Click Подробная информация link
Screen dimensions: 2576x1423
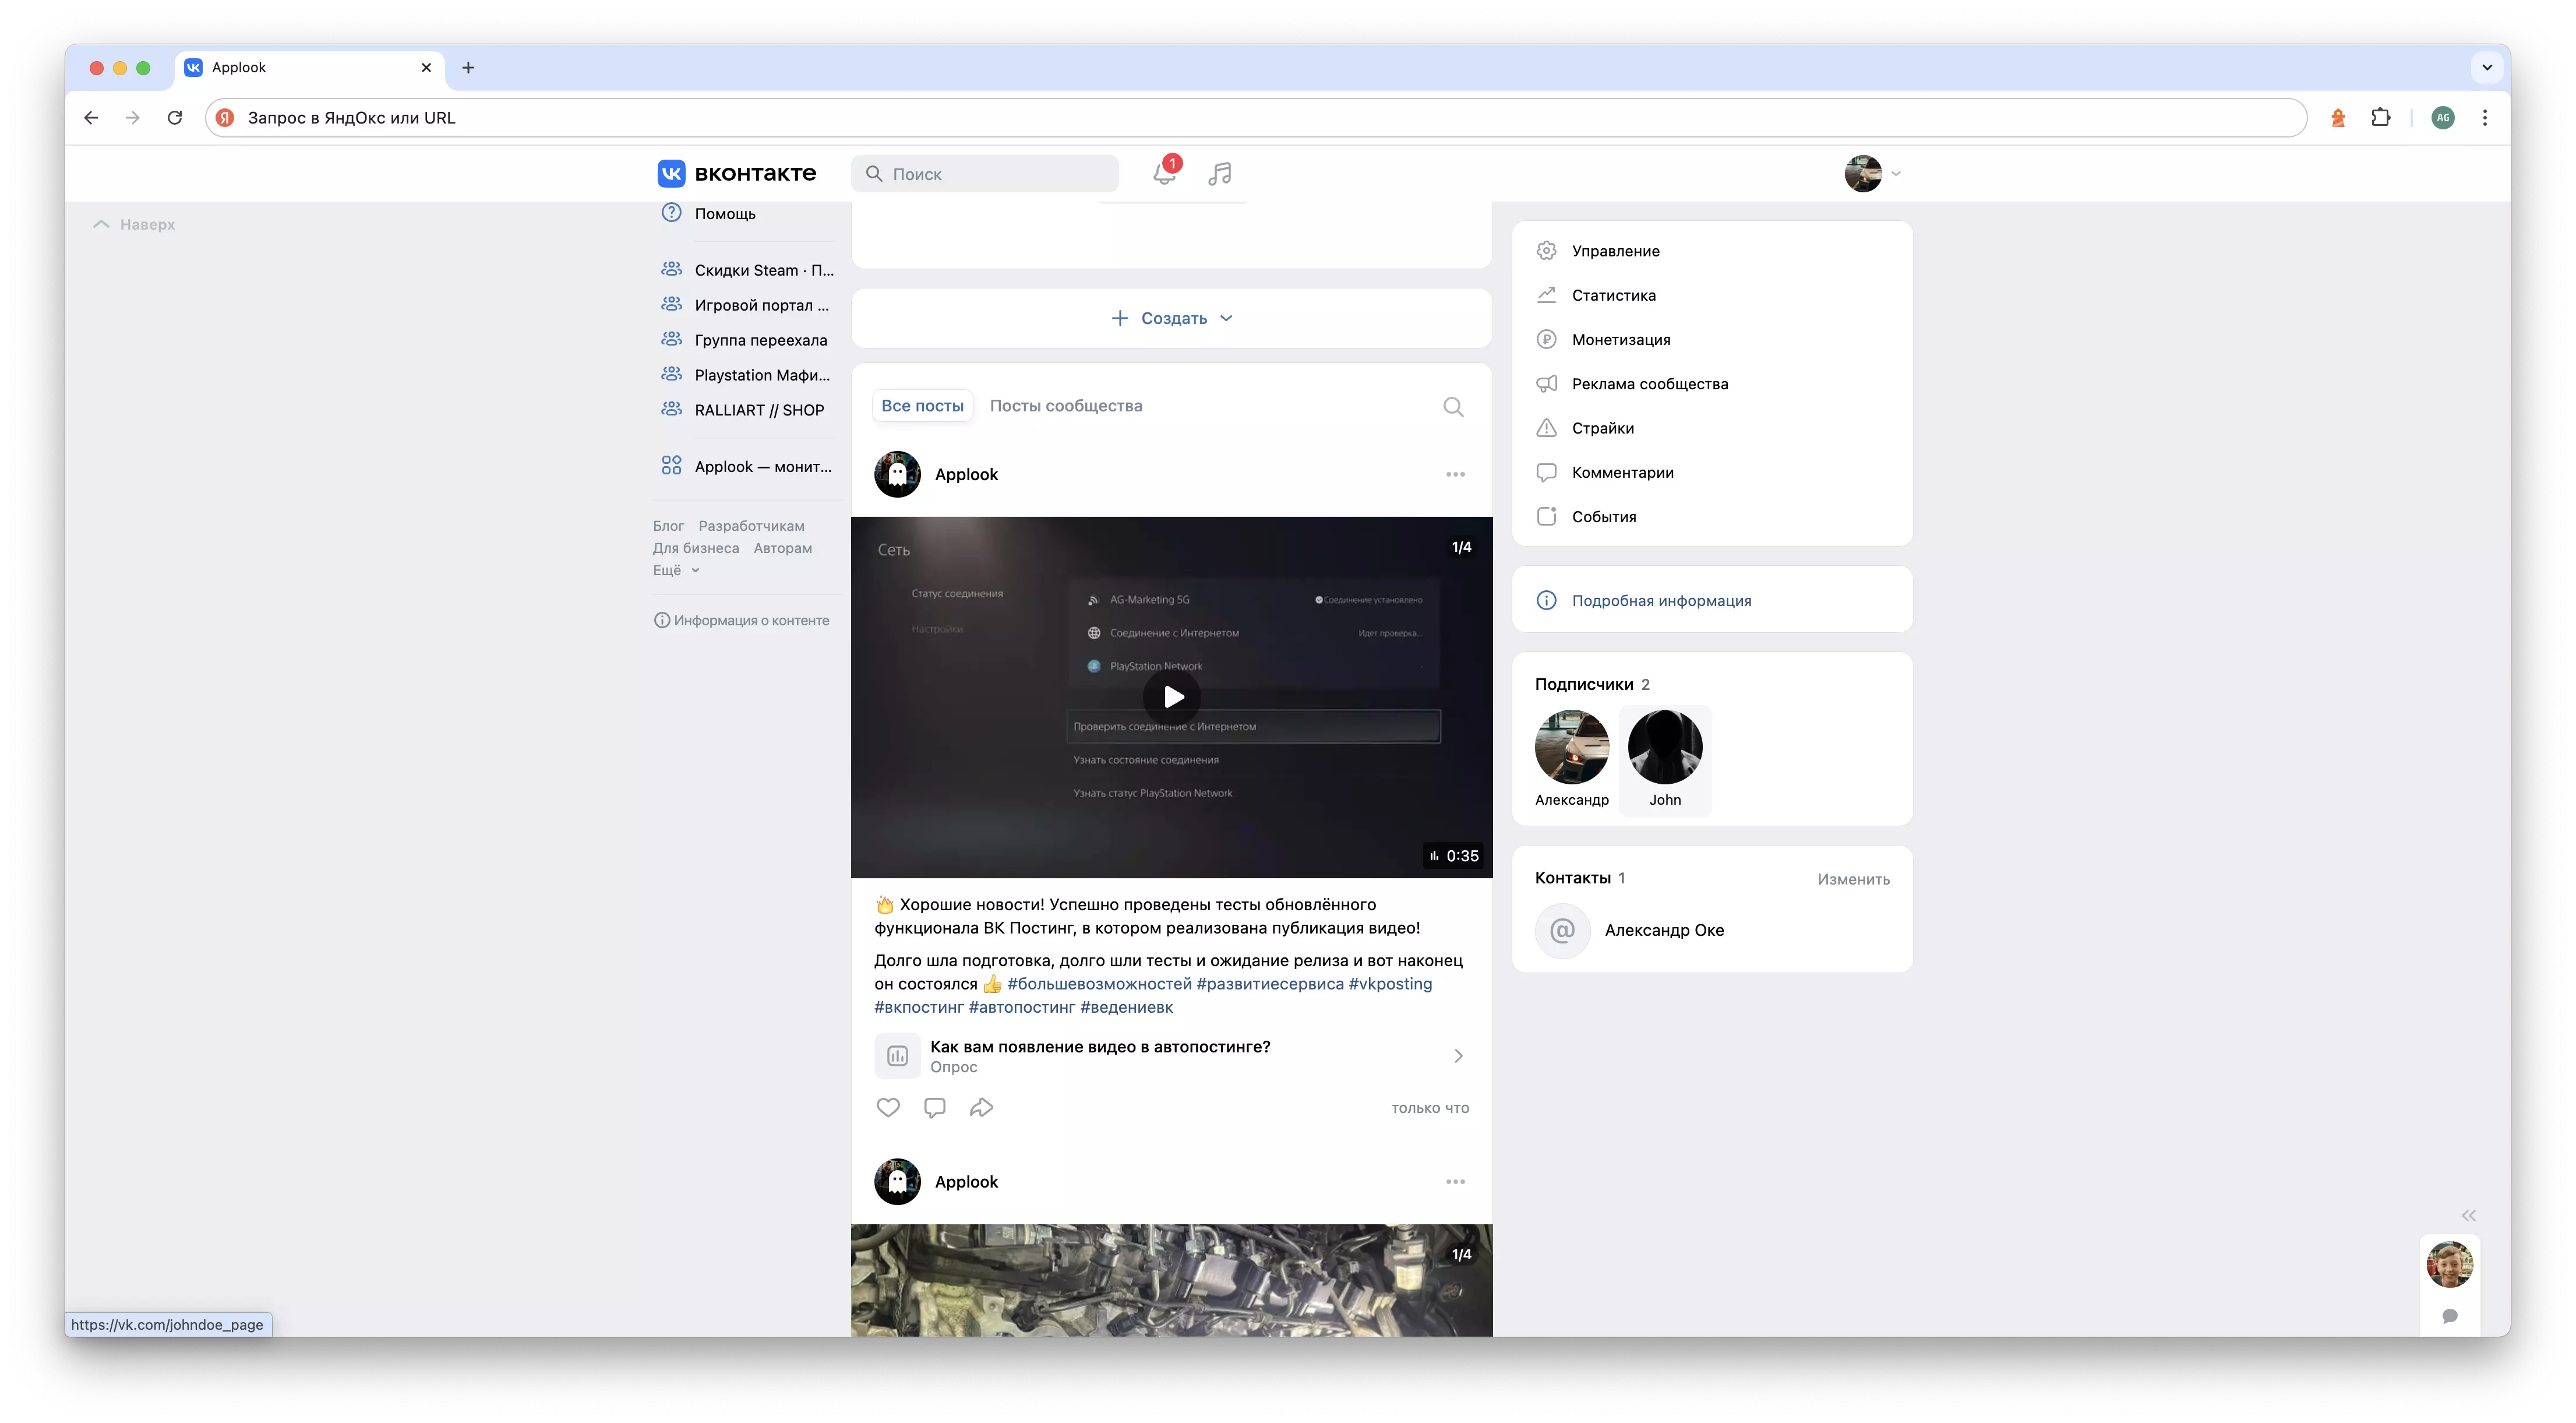point(1661,600)
